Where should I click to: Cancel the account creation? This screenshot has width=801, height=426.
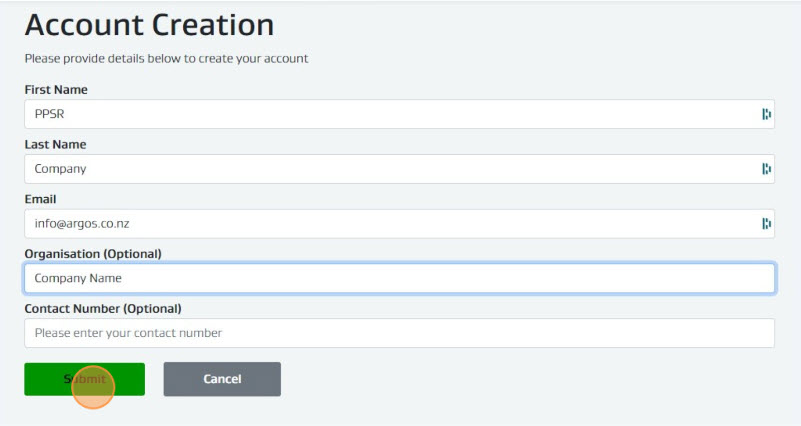[222, 379]
